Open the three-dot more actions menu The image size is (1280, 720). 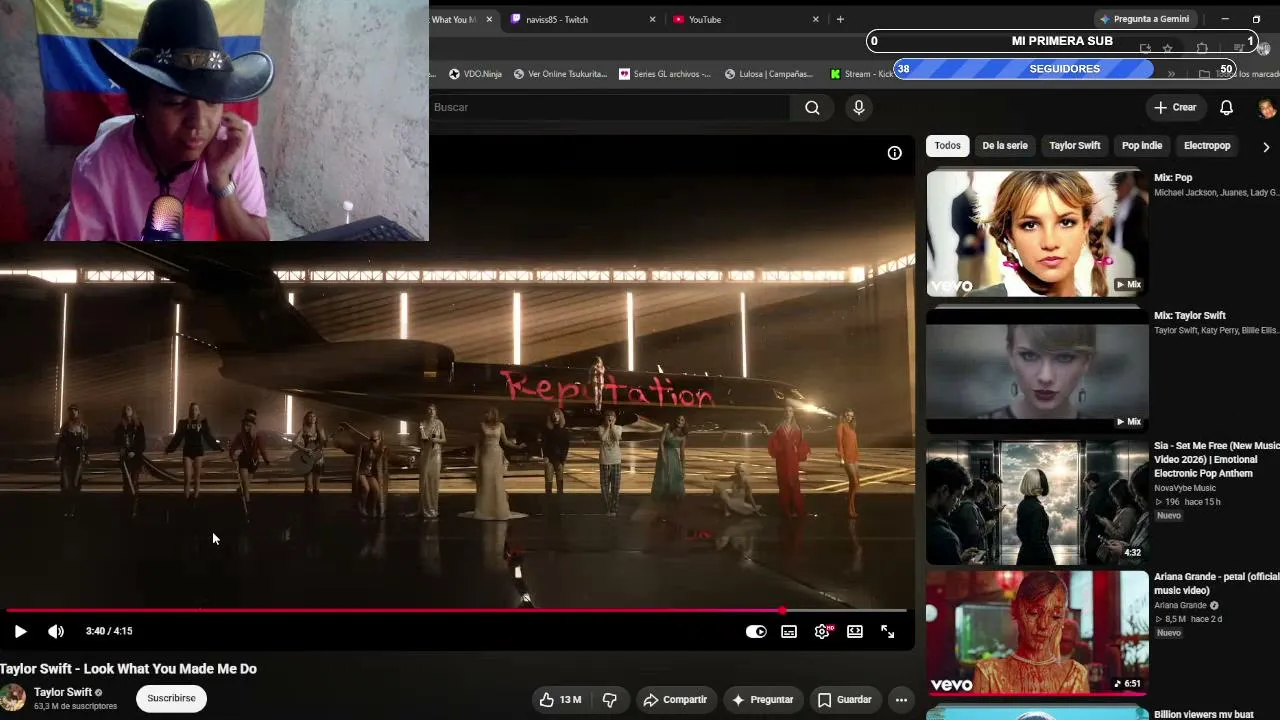click(901, 700)
